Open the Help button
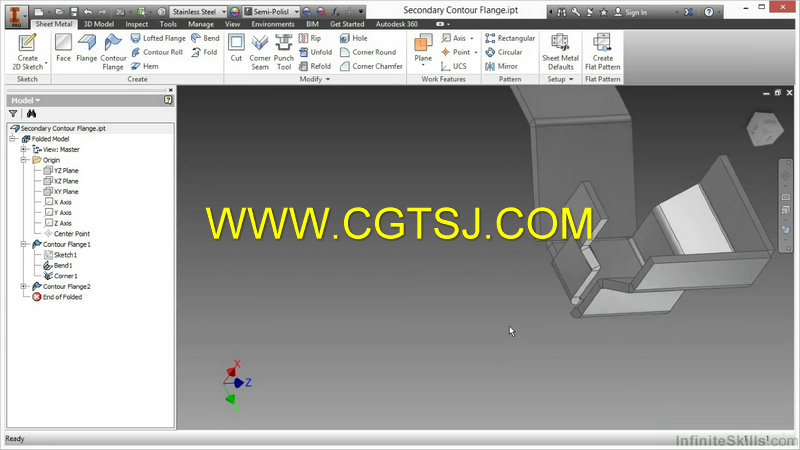The image size is (800, 450). (x=709, y=12)
